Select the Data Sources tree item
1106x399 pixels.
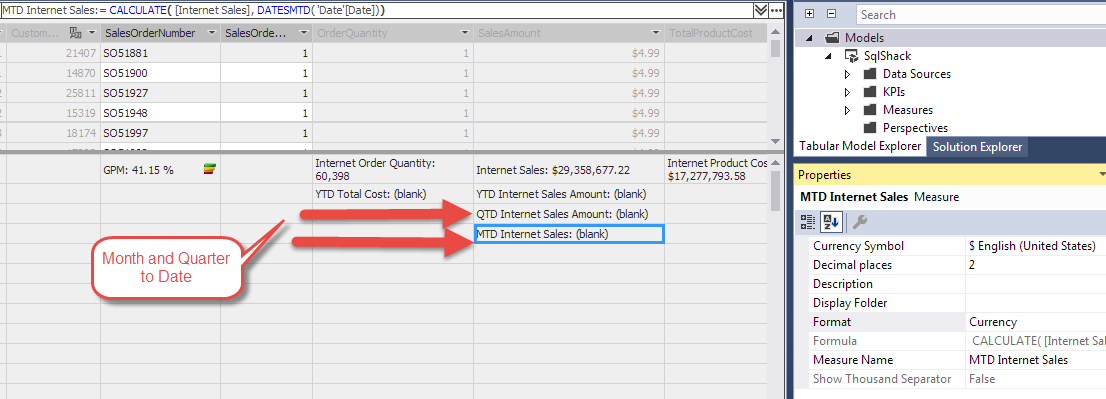(x=916, y=74)
